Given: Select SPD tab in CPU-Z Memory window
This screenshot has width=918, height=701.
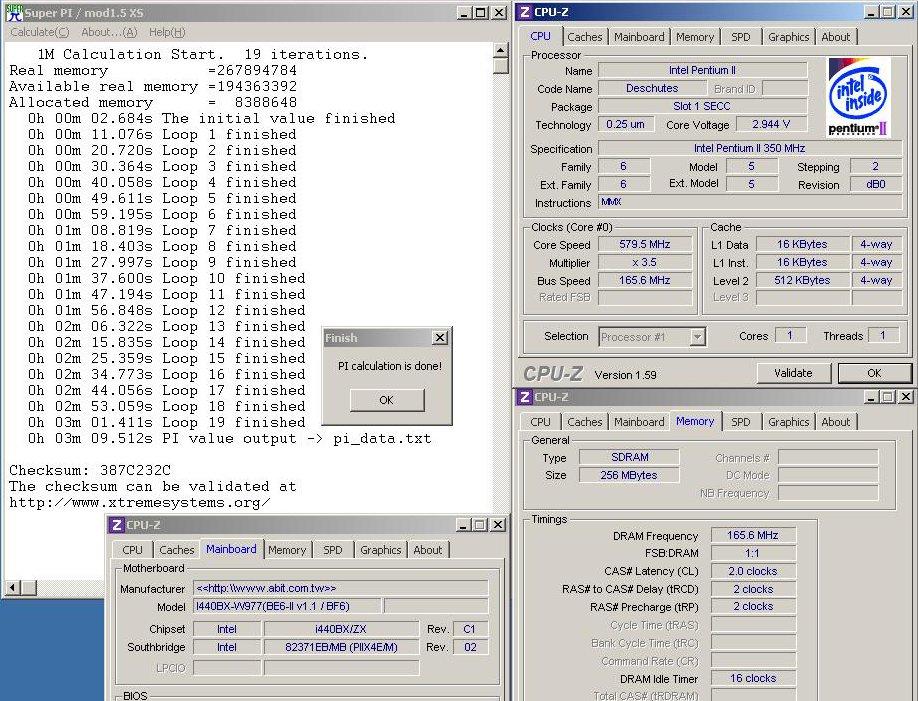Looking at the screenshot, I should [741, 422].
